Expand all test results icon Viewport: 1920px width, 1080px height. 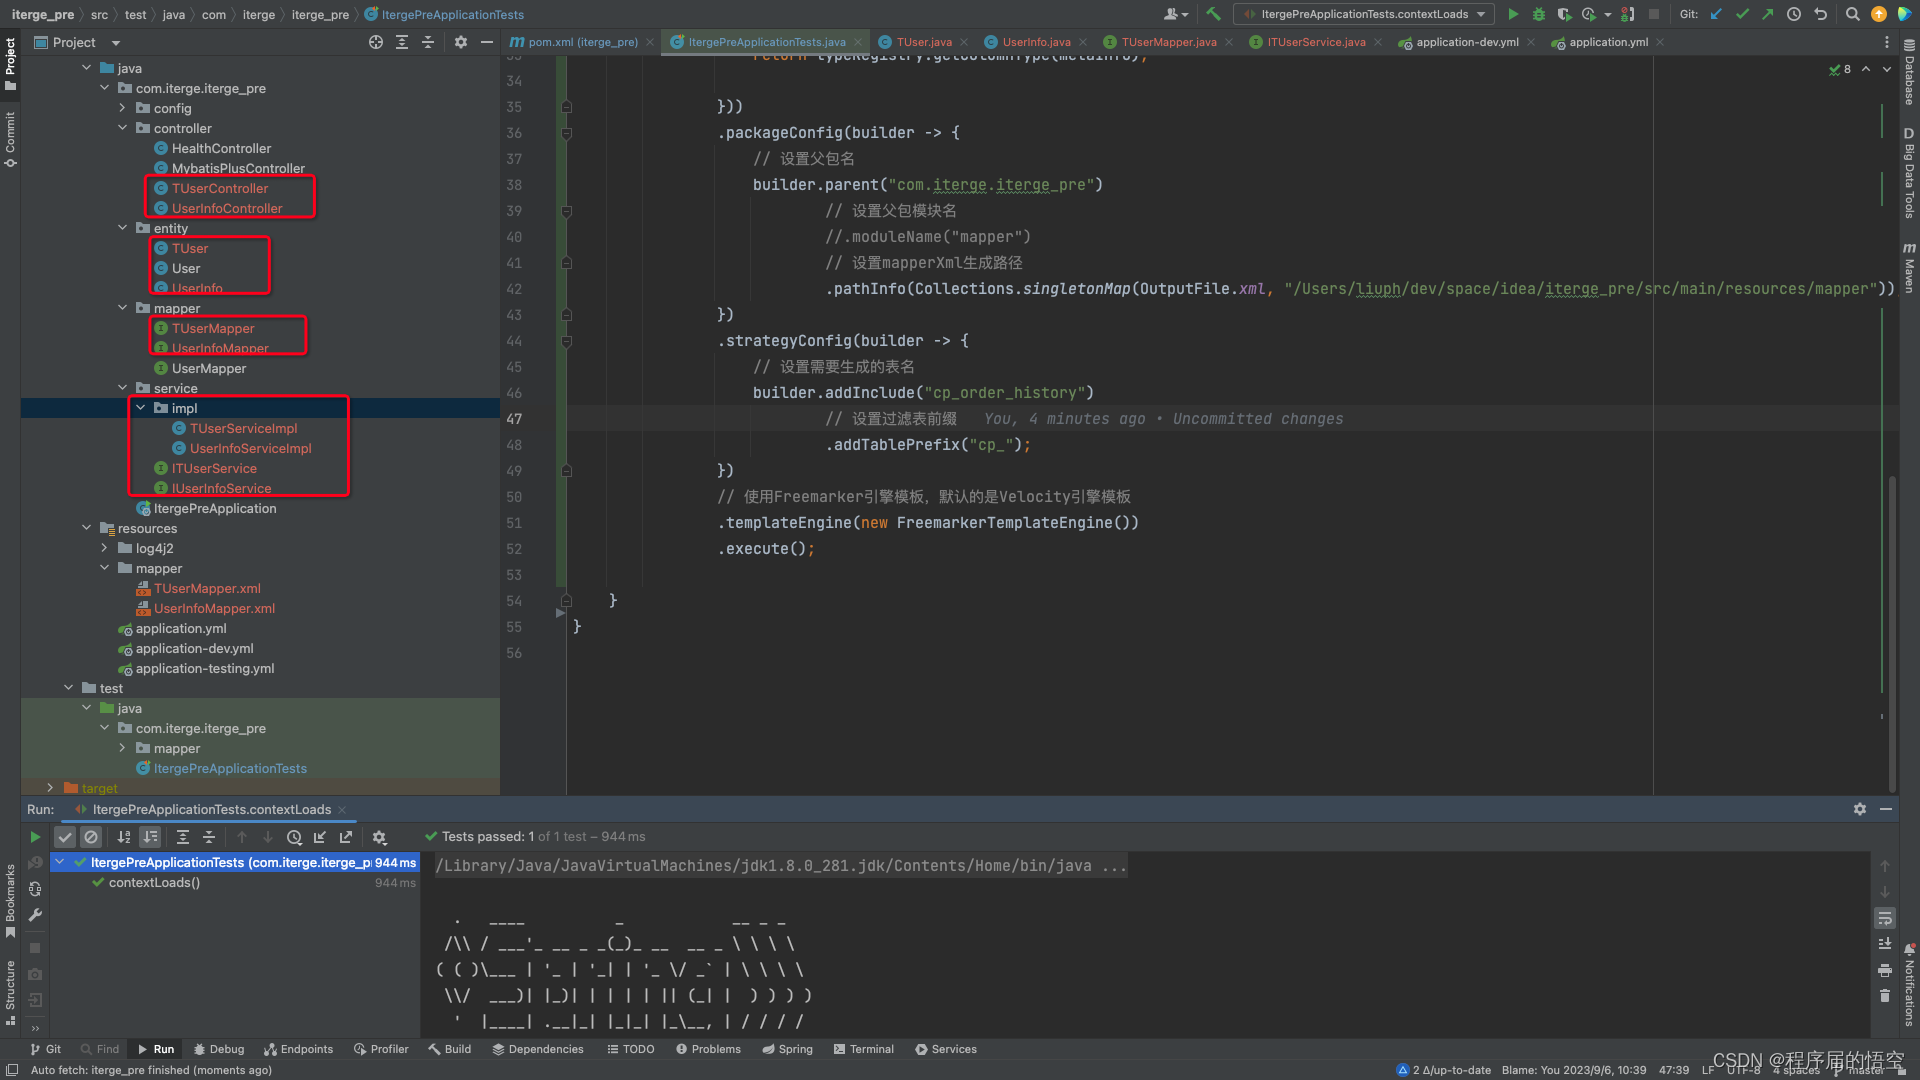coord(183,837)
